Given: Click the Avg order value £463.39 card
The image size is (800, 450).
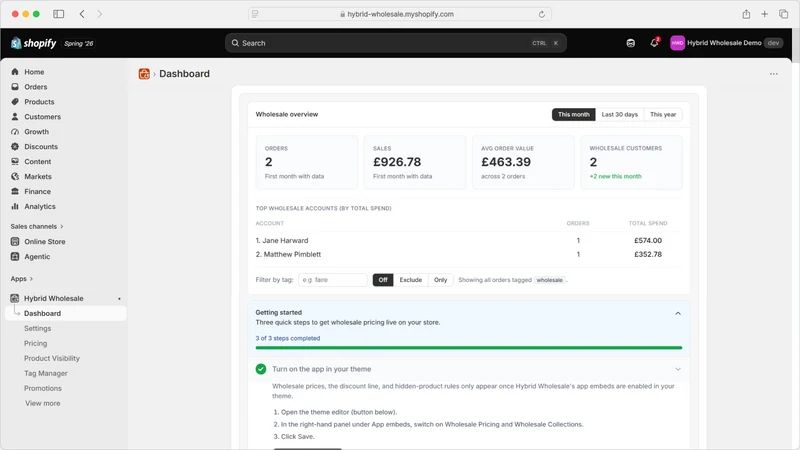Looking at the screenshot, I should [x=523, y=162].
